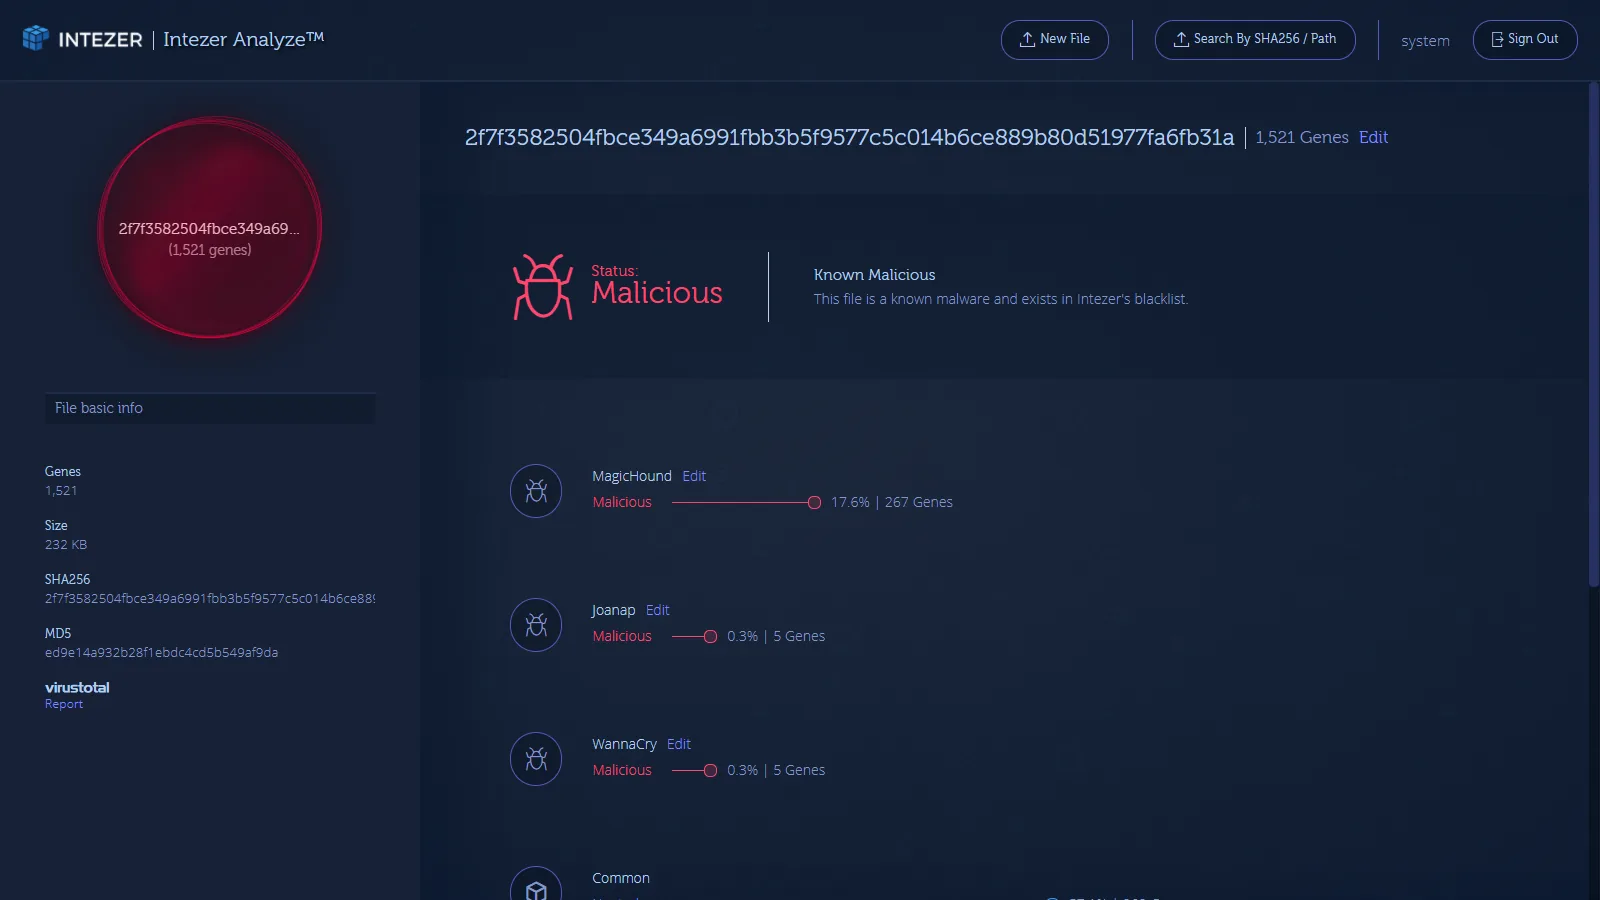Click the Common family name
Screen dimensions: 1600x900
click(621, 878)
